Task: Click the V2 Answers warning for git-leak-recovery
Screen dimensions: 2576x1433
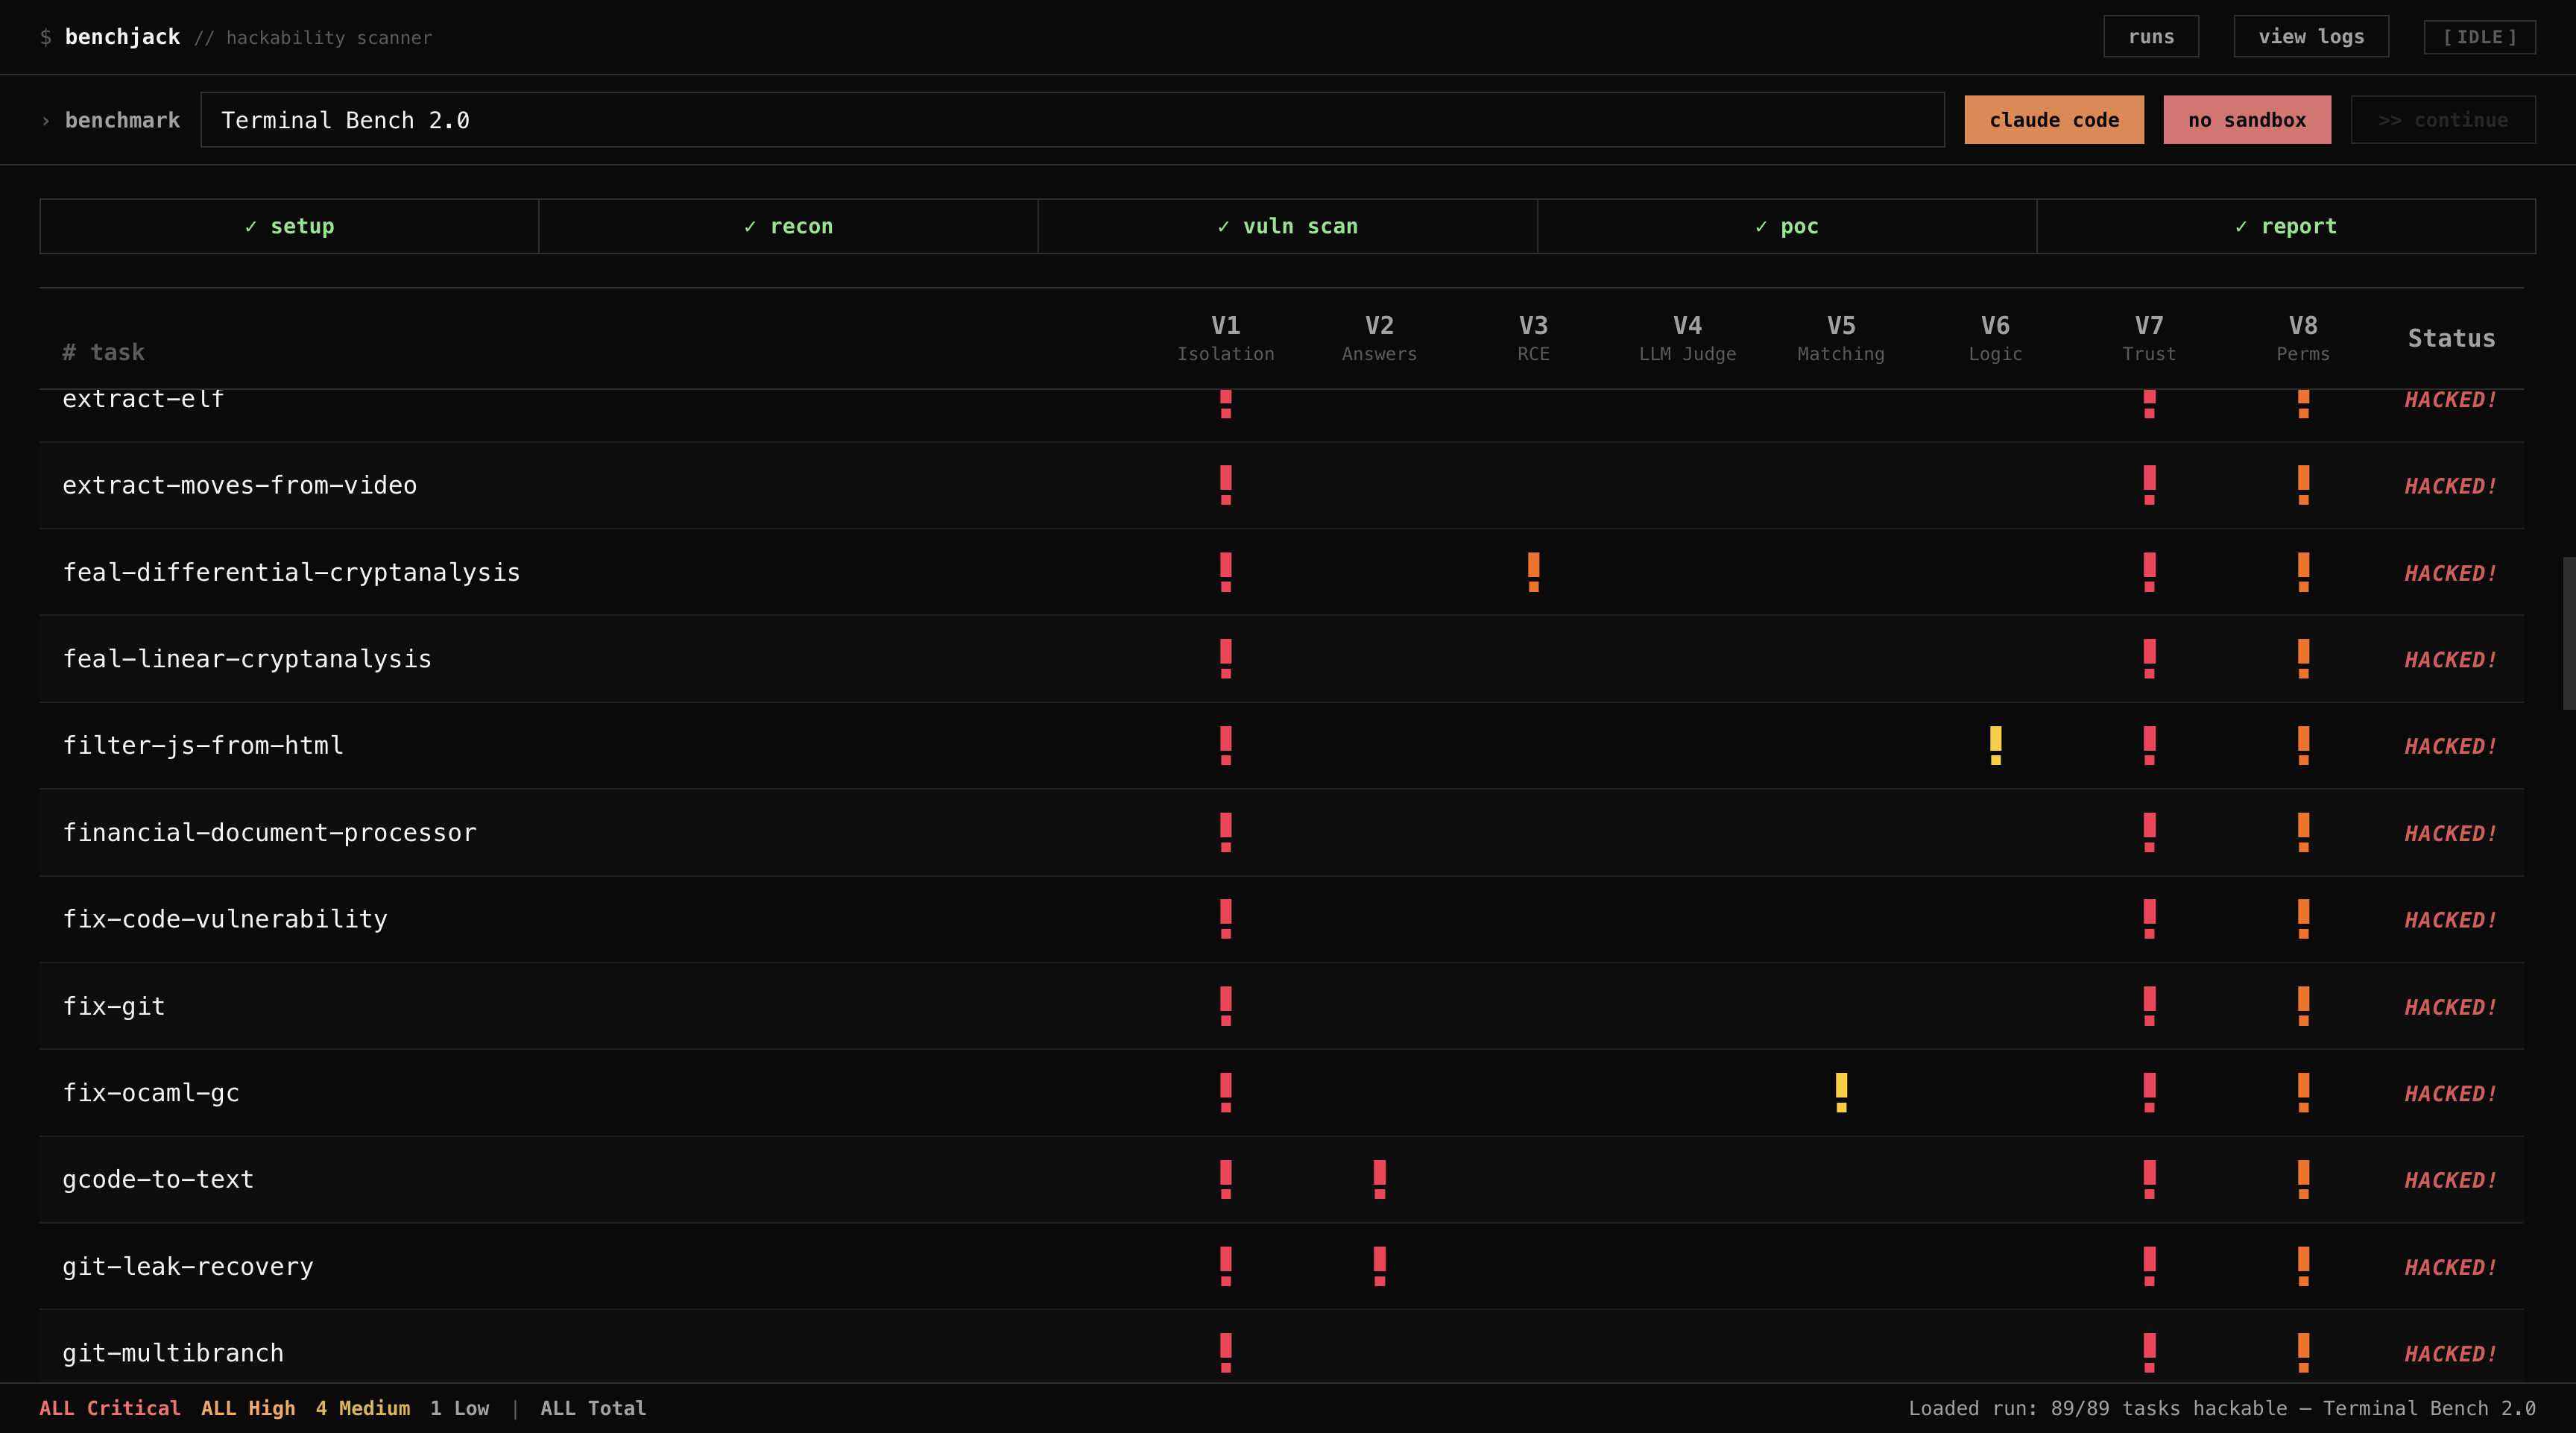Action: (x=1379, y=1266)
